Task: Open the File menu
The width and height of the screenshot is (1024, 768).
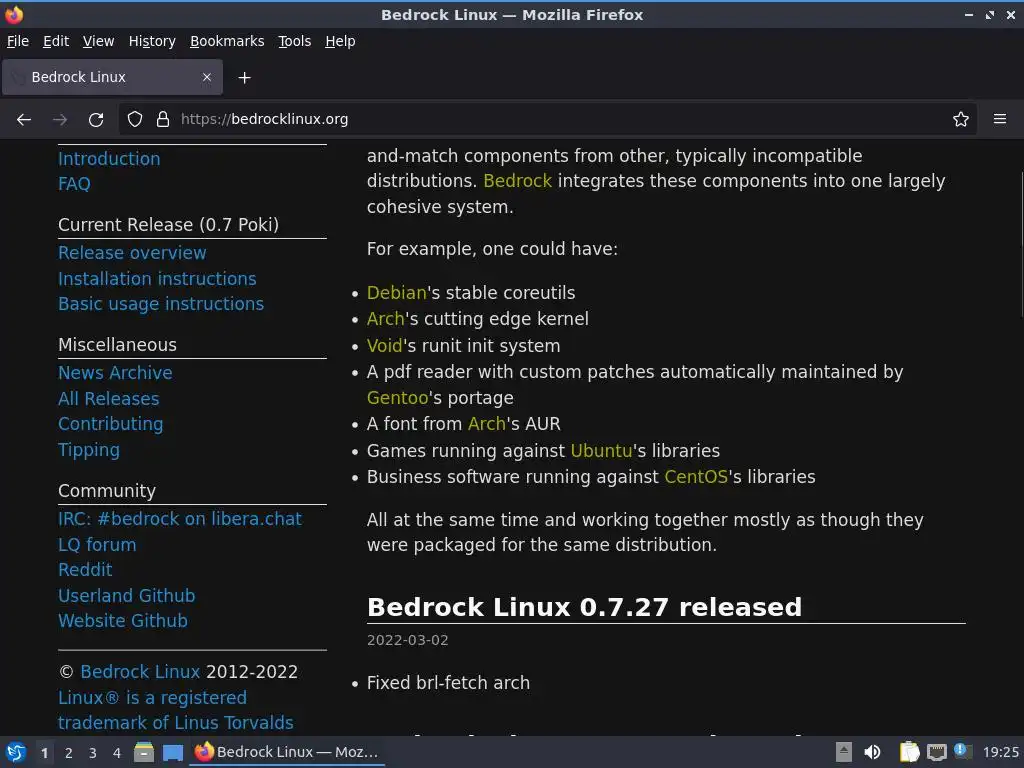Action: pos(18,41)
